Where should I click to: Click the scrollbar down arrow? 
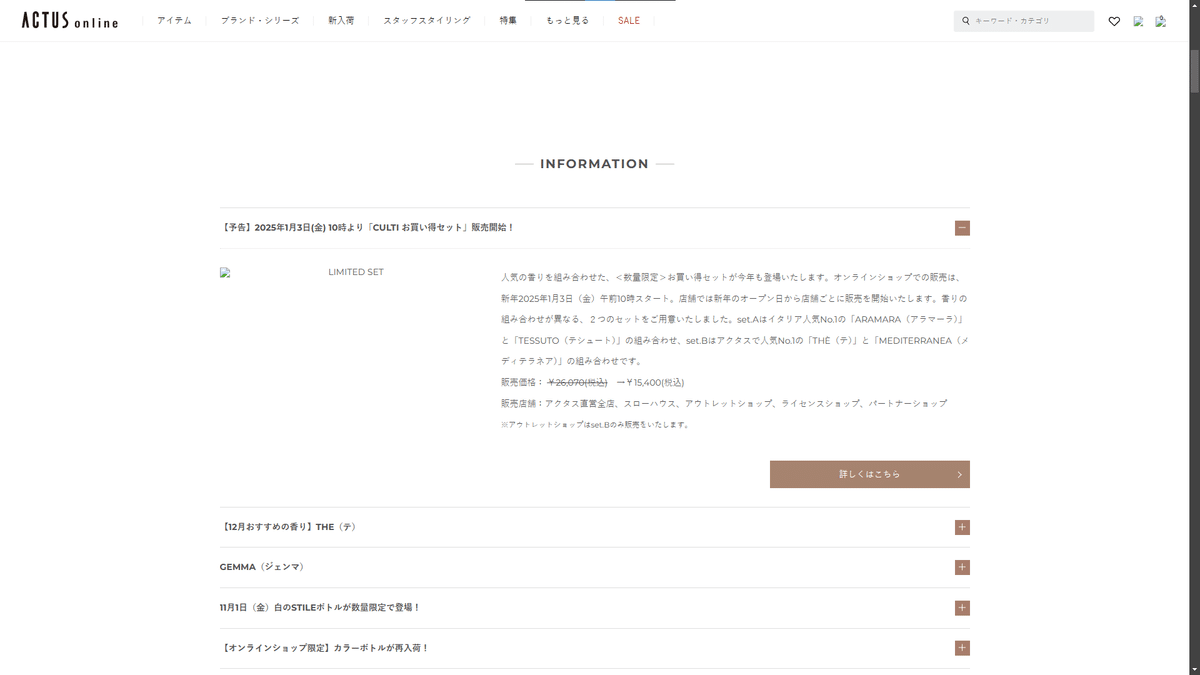1194,668
